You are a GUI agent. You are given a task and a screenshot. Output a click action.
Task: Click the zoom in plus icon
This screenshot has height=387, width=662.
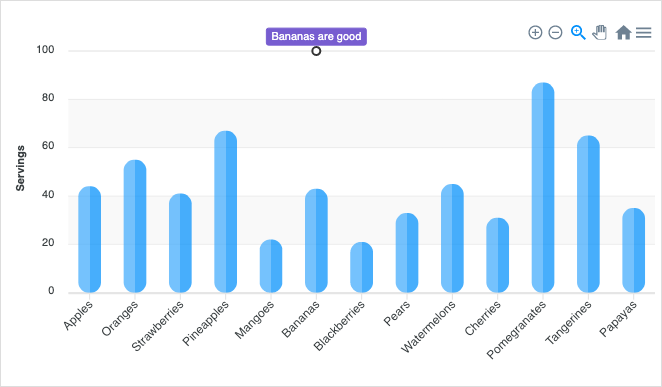(x=535, y=32)
